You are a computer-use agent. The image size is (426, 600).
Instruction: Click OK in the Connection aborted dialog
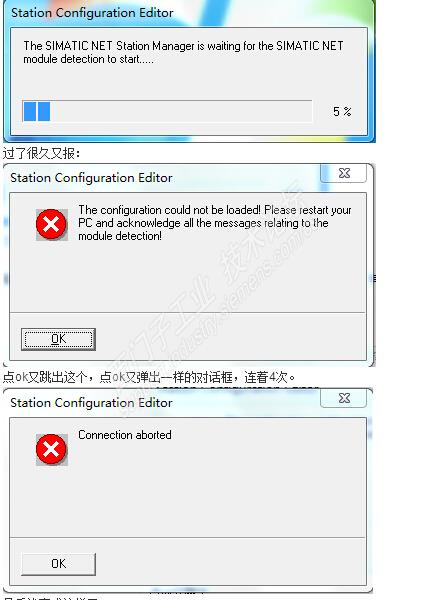[x=58, y=564]
